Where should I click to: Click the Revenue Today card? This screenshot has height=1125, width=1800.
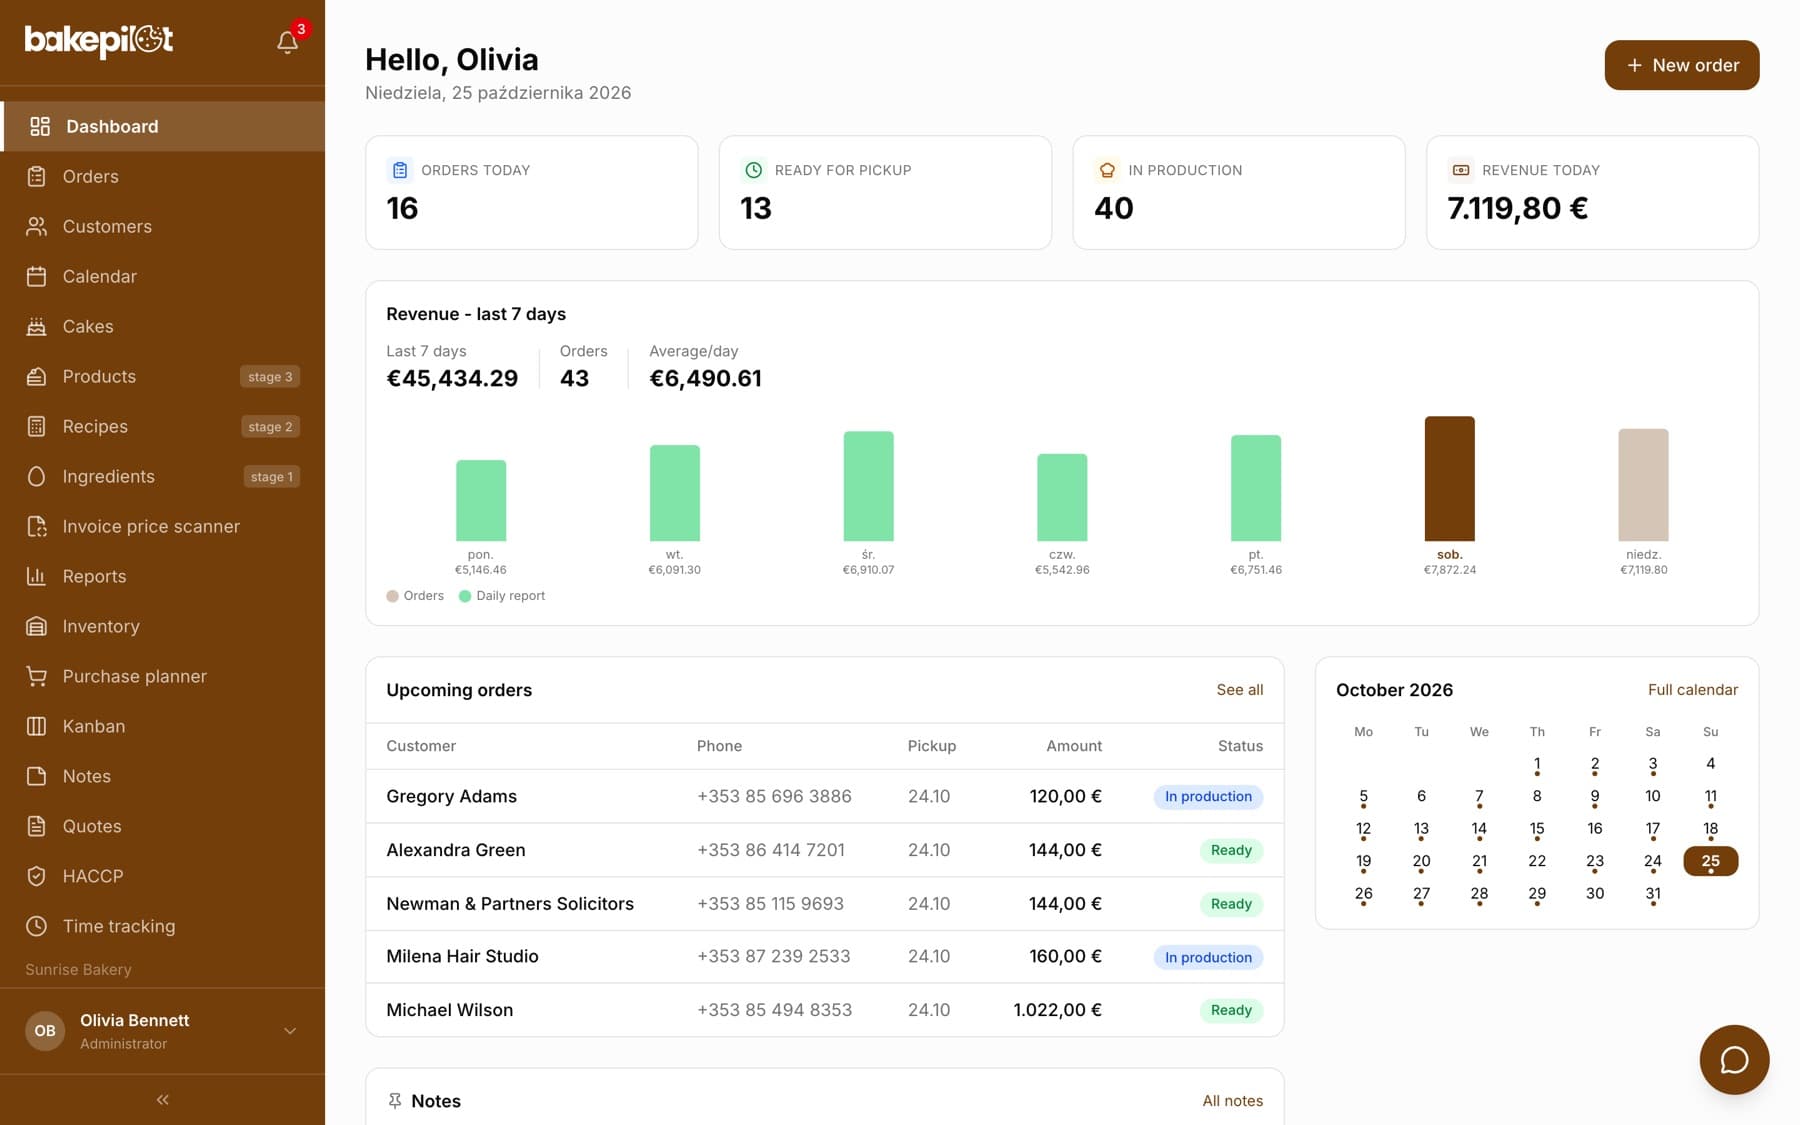(x=1592, y=192)
